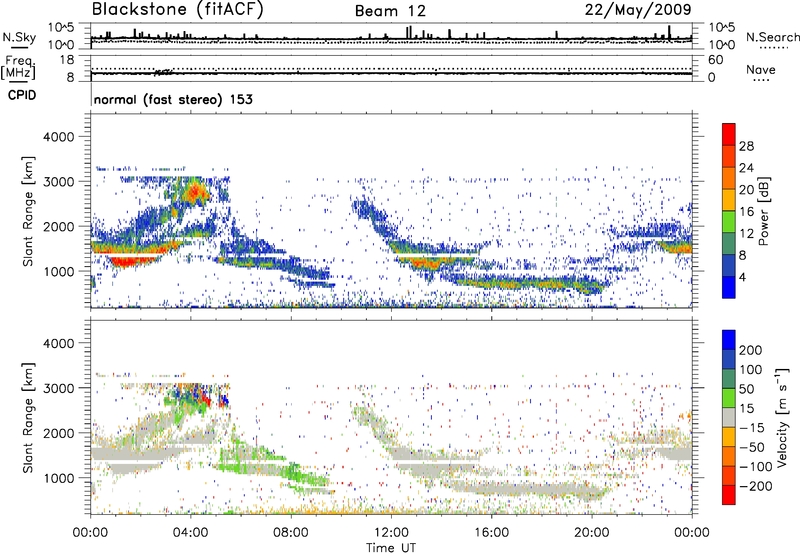This screenshot has height=554, width=800.
Task: Click the red segment of Power color bar
Action: click(x=729, y=134)
